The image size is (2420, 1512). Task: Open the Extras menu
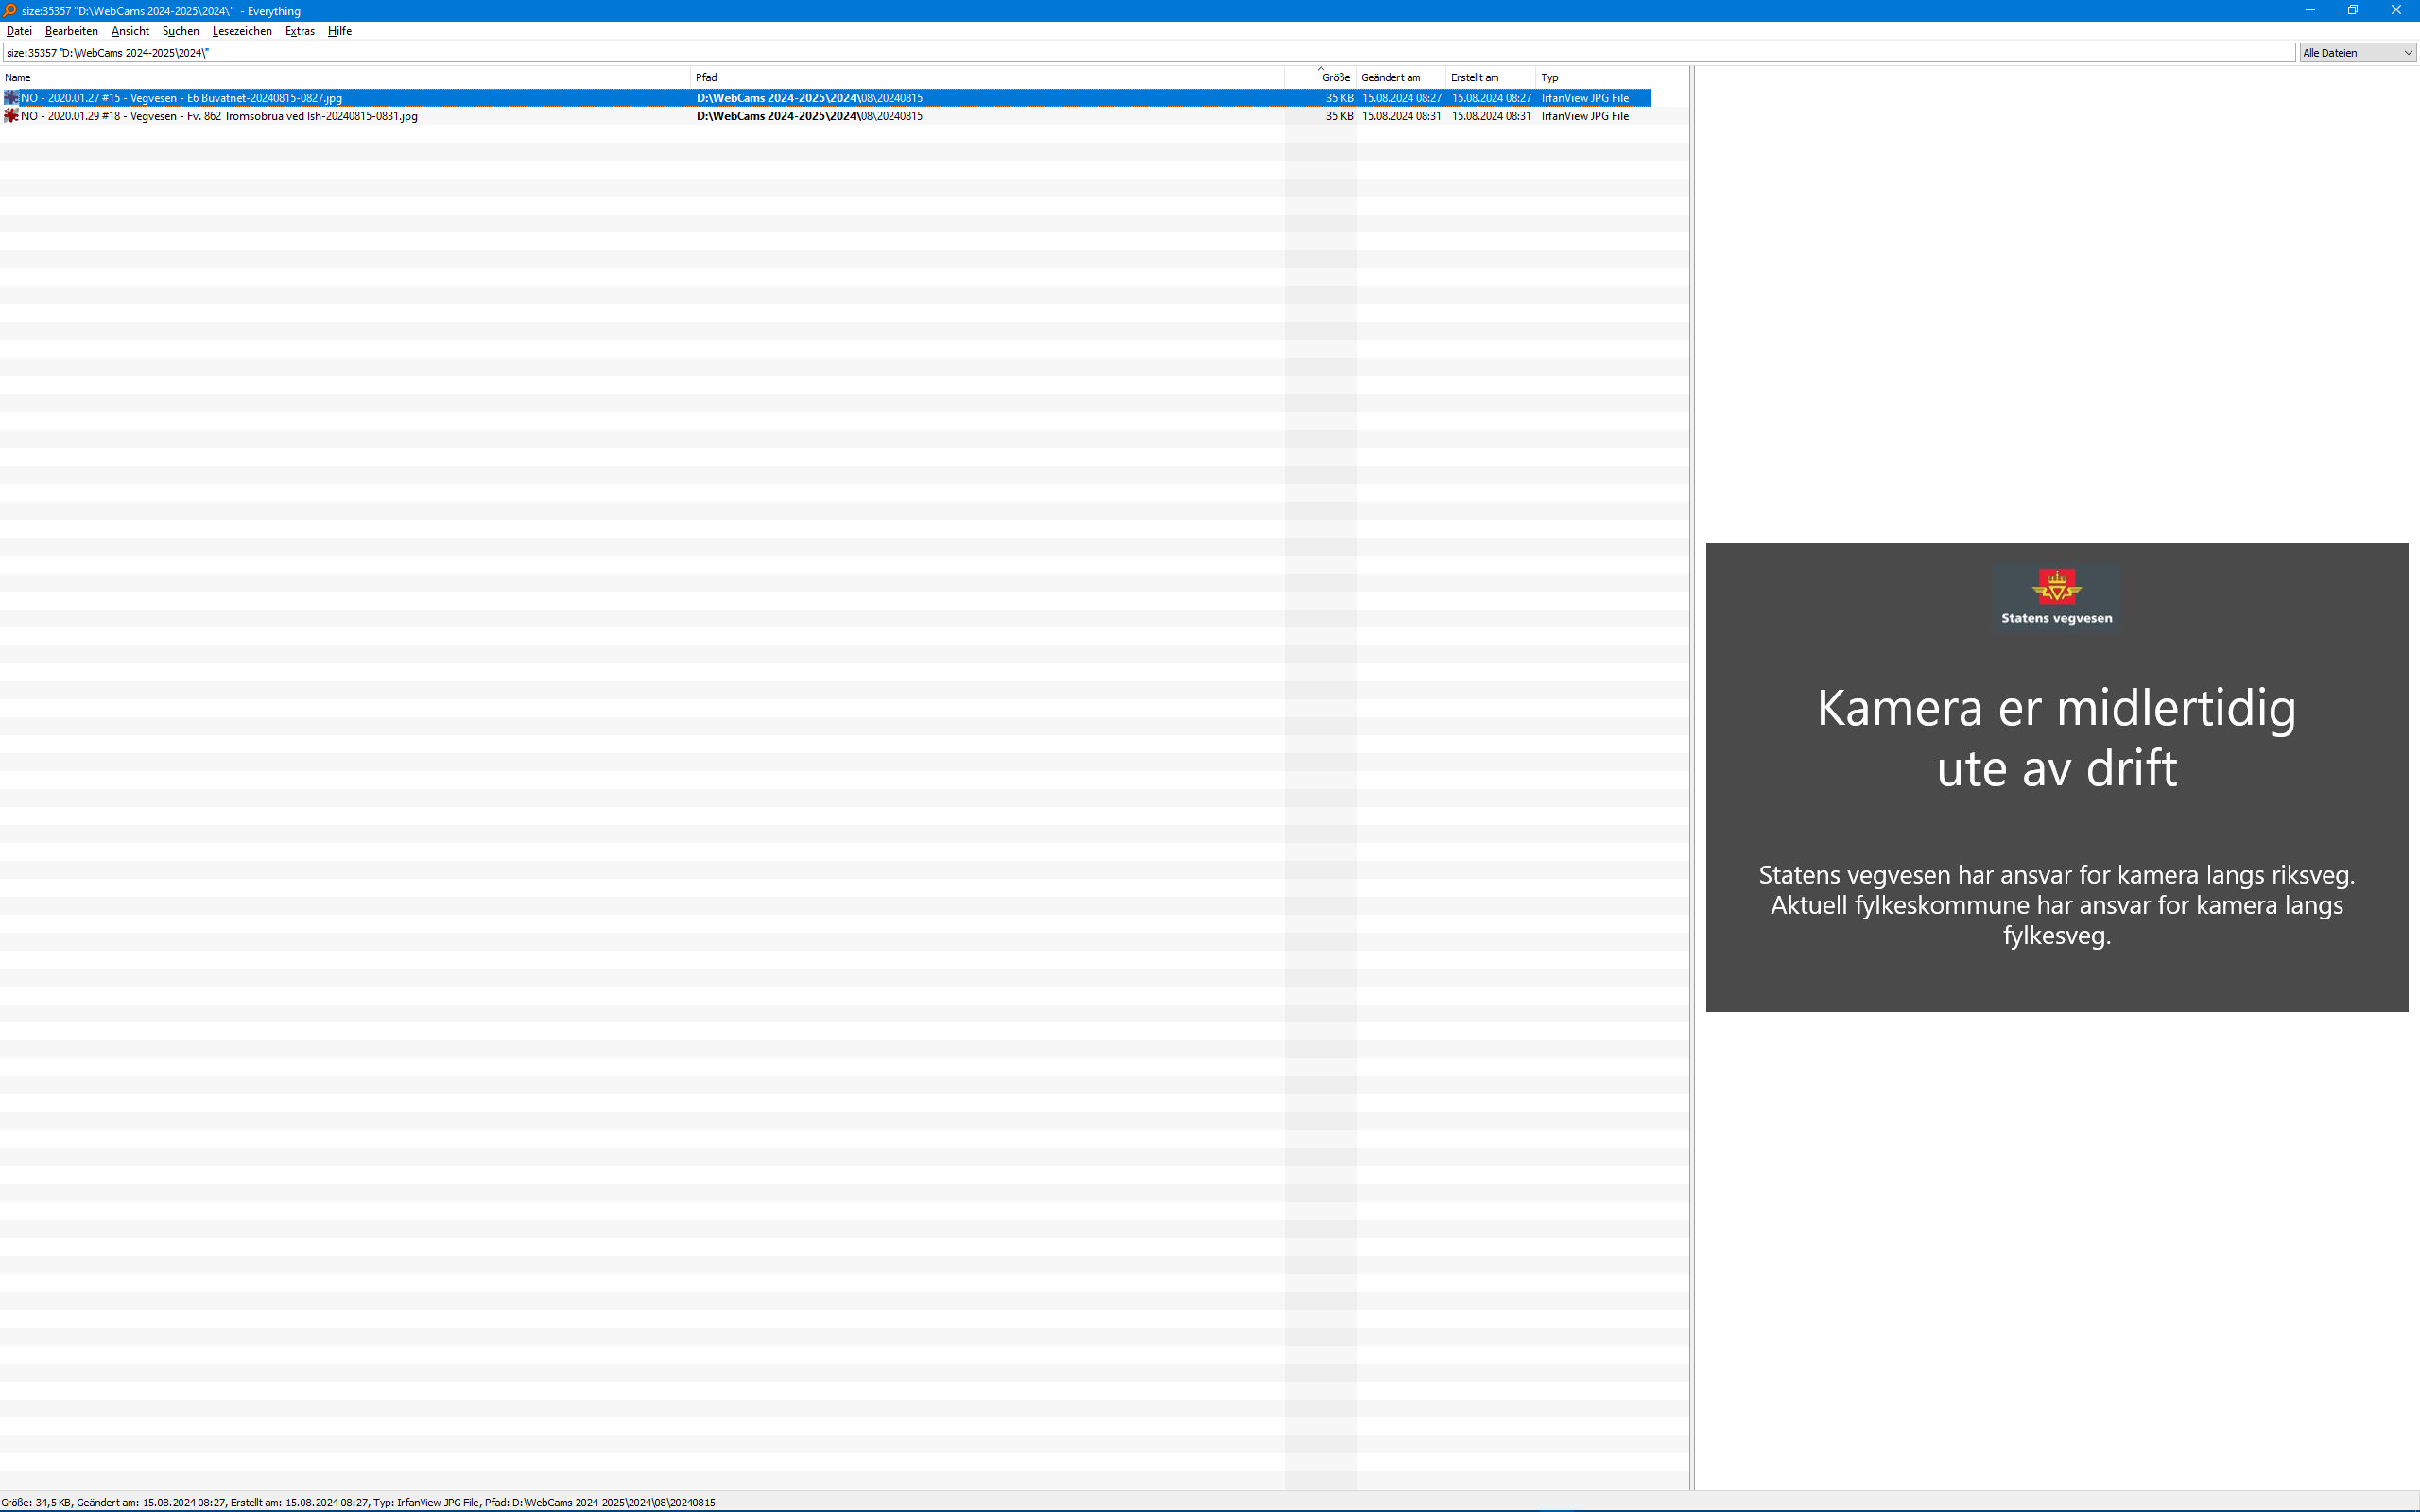tap(299, 31)
